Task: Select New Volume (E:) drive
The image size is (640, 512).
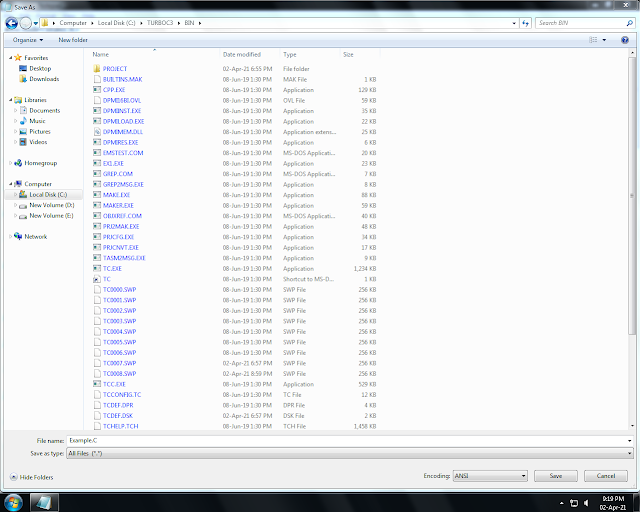Action: click(51, 216)
